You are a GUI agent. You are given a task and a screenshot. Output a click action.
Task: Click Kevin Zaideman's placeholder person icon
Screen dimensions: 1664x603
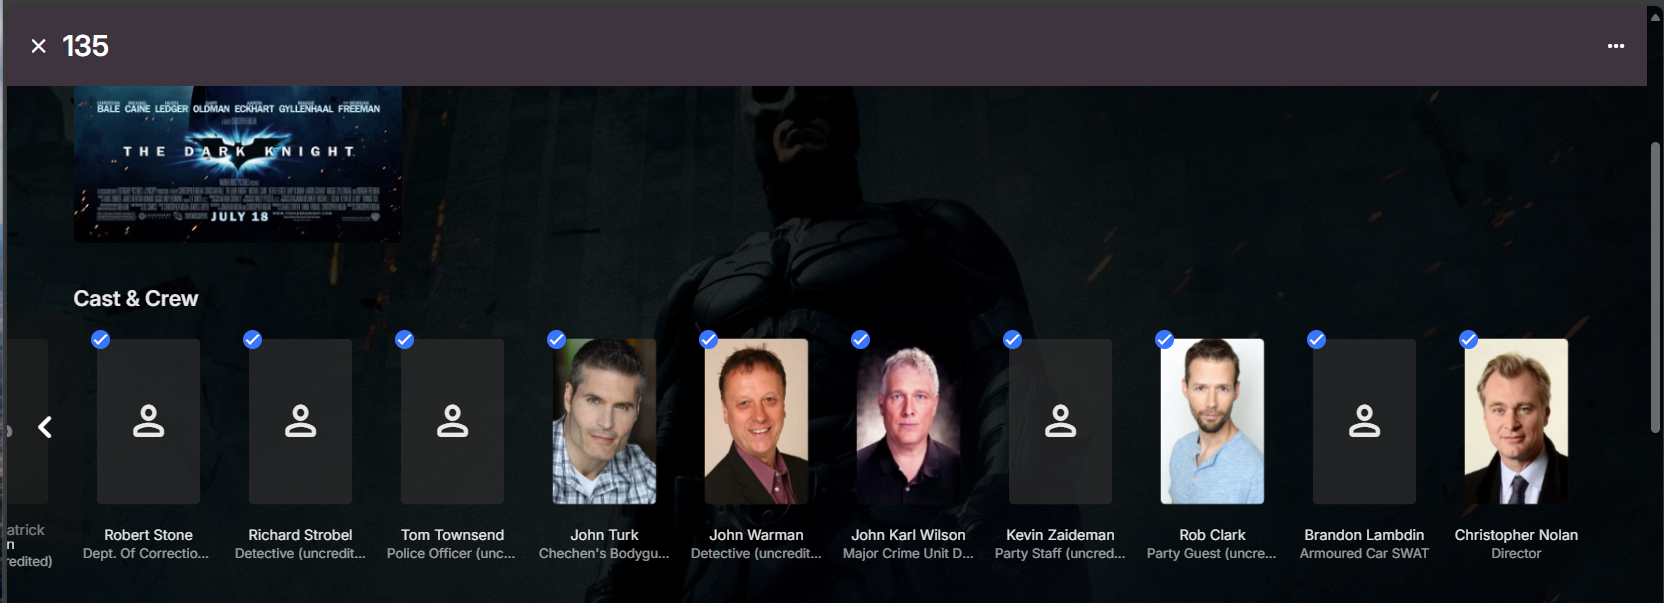1060,421
